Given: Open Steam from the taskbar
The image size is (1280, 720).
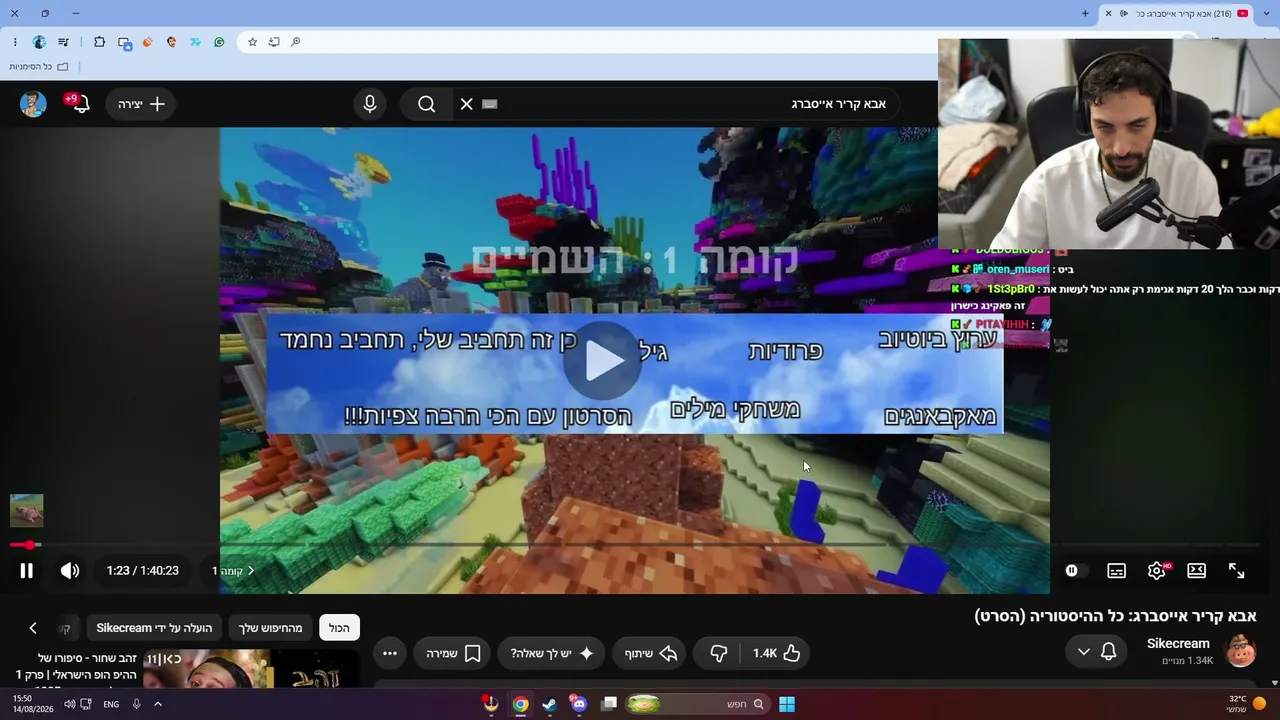Looking at the screenshot, I should (x=549, y=704).
